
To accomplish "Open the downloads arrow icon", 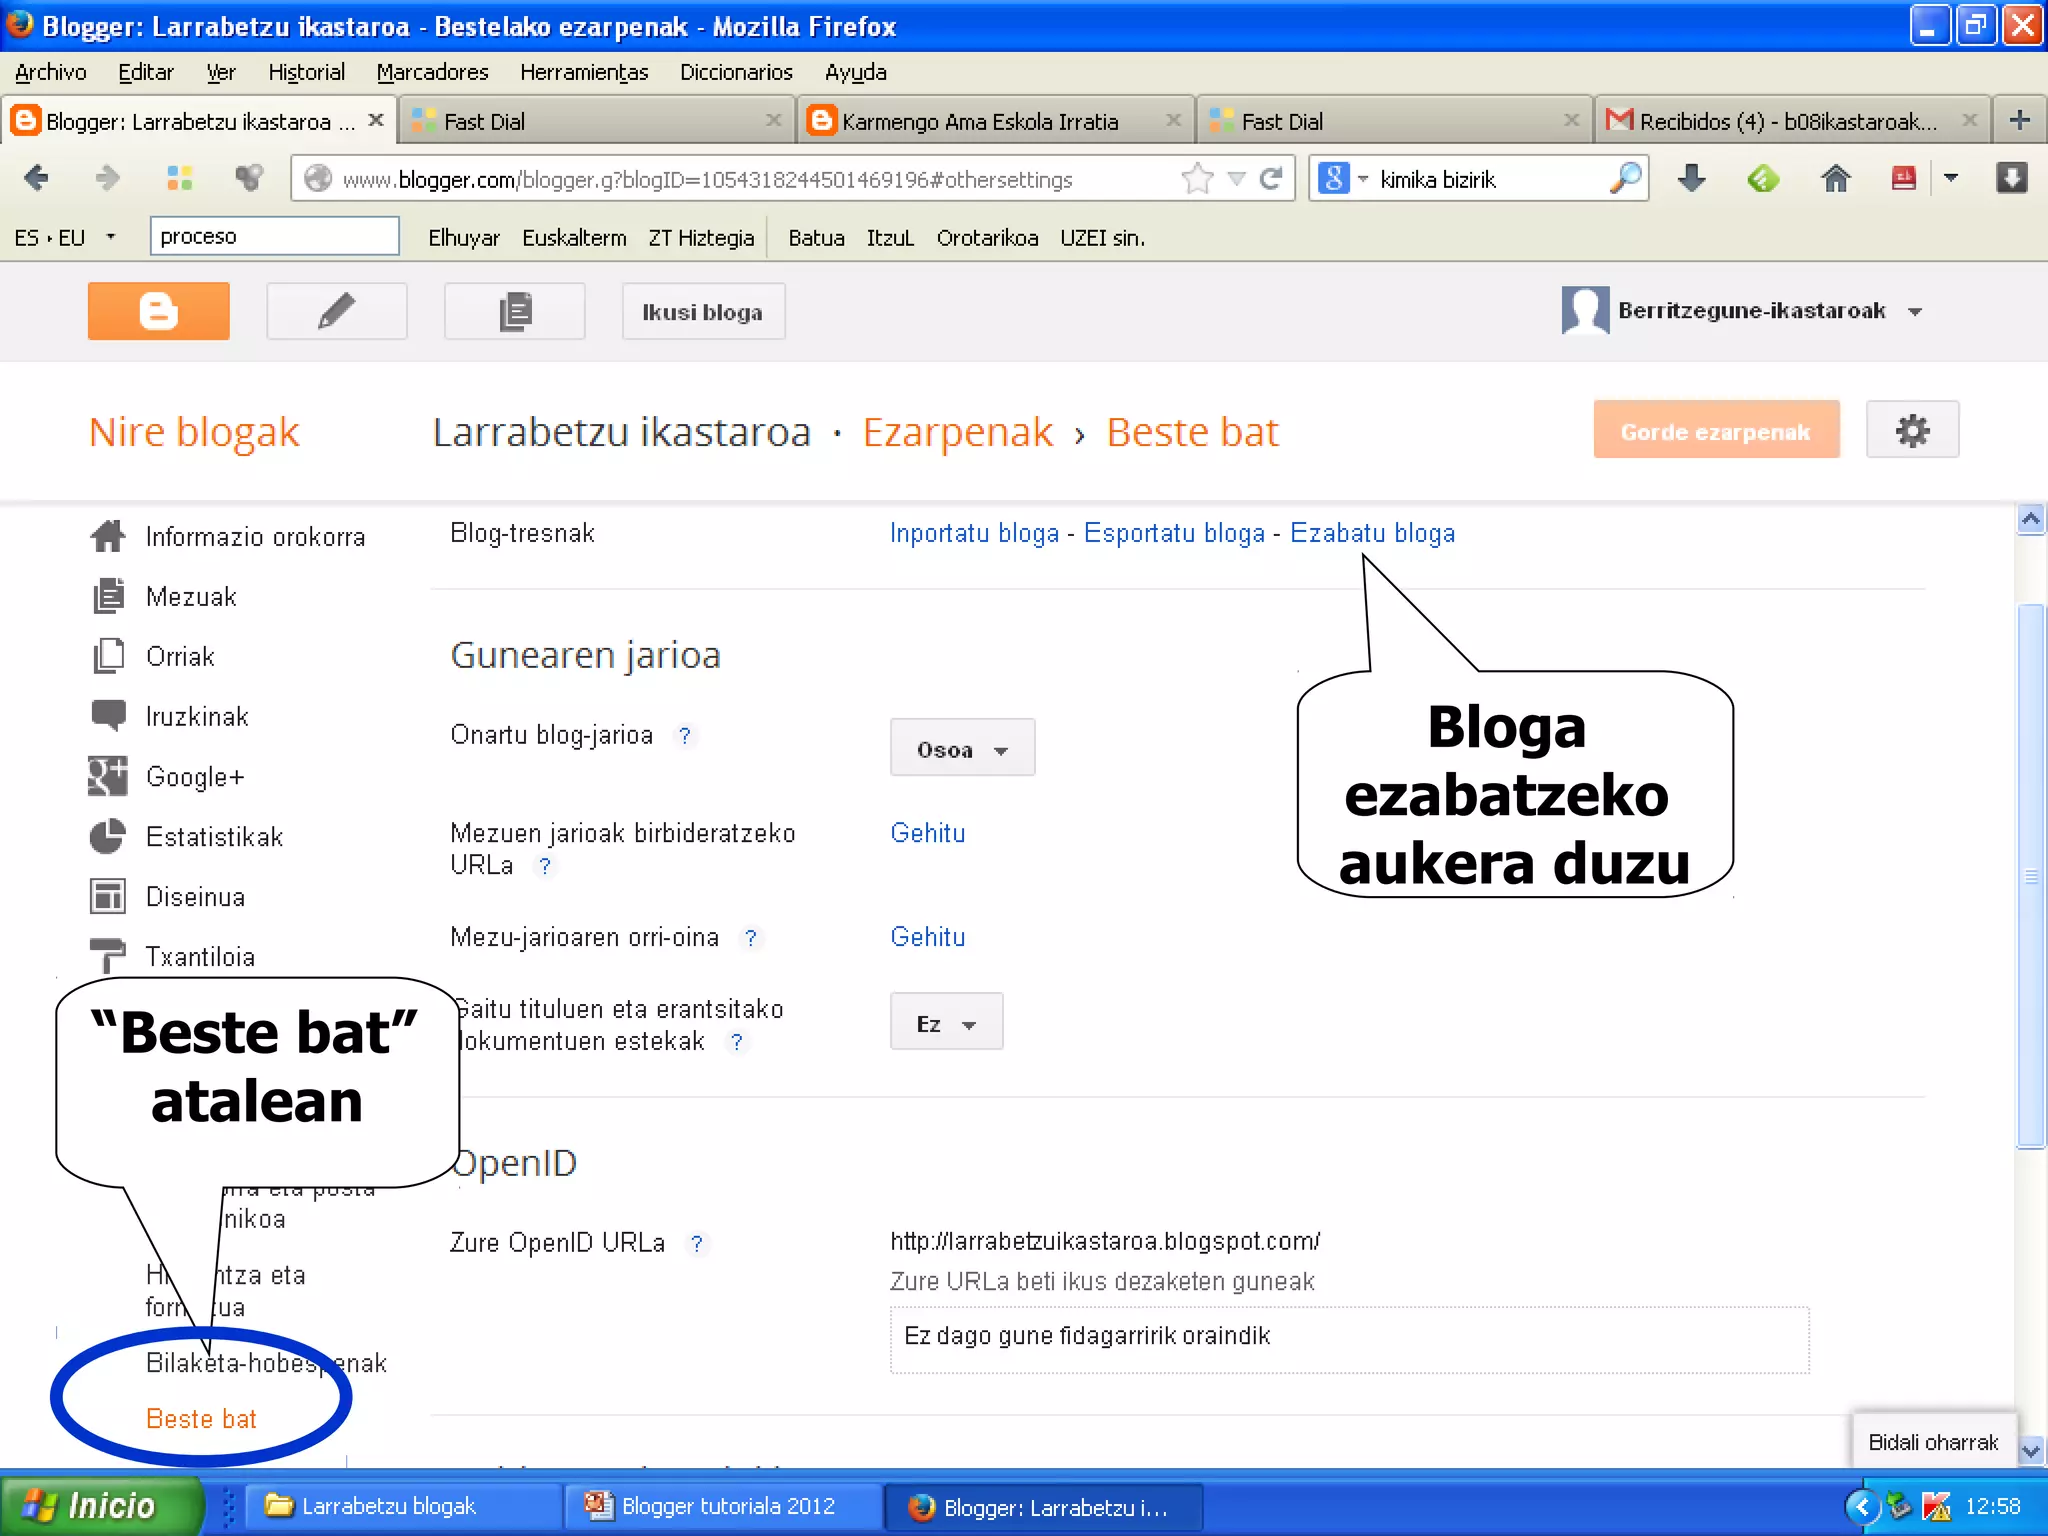I will [1691, 178].
